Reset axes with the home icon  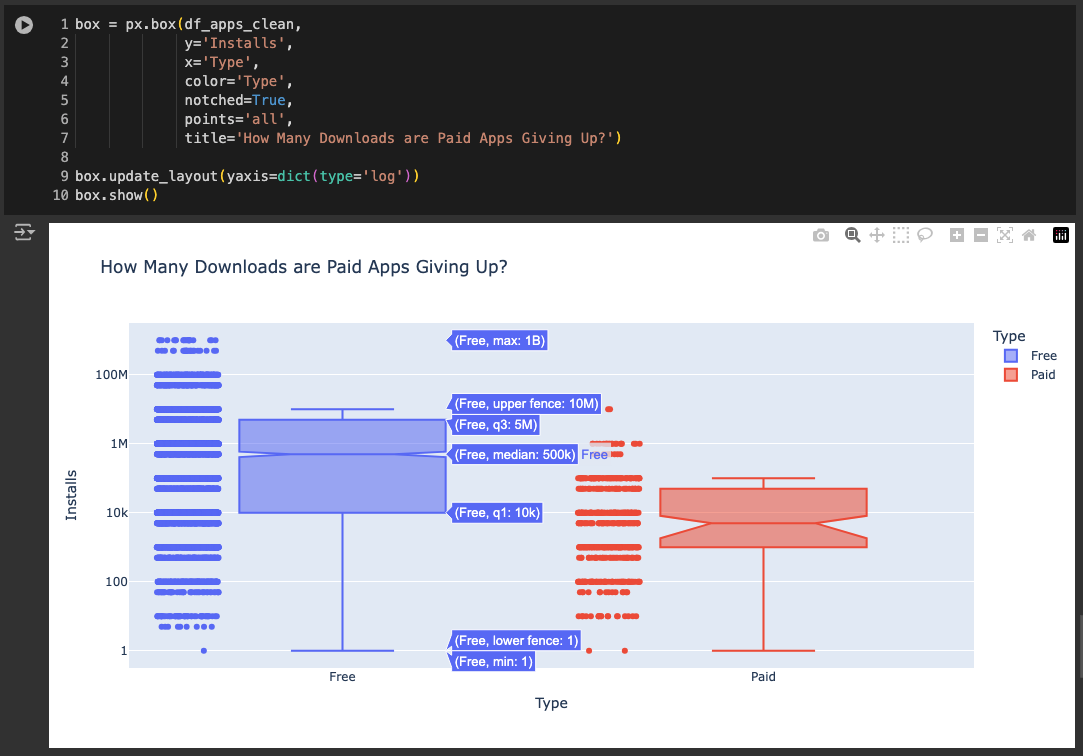coord(1029,235)
